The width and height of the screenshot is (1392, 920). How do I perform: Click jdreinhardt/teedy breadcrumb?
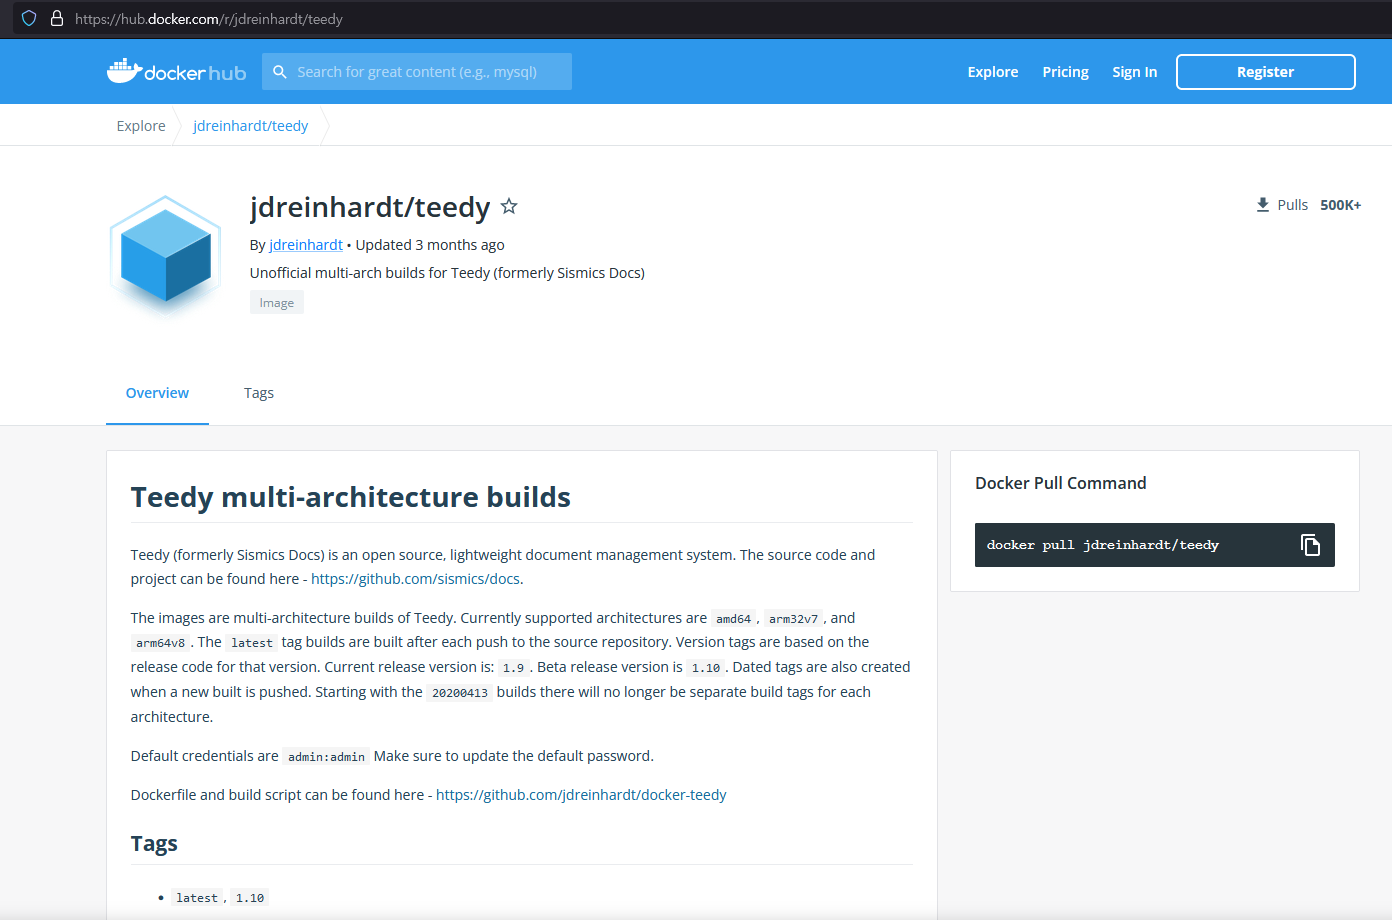[251, 126]
